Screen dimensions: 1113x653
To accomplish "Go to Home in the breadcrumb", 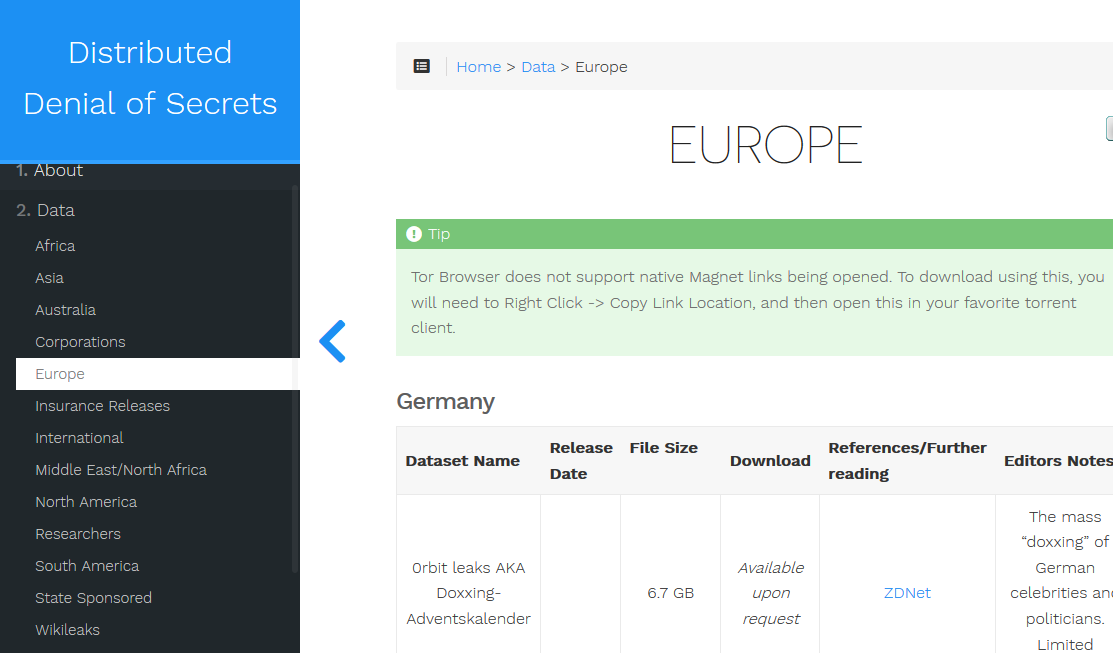I will tap(478, 67).
